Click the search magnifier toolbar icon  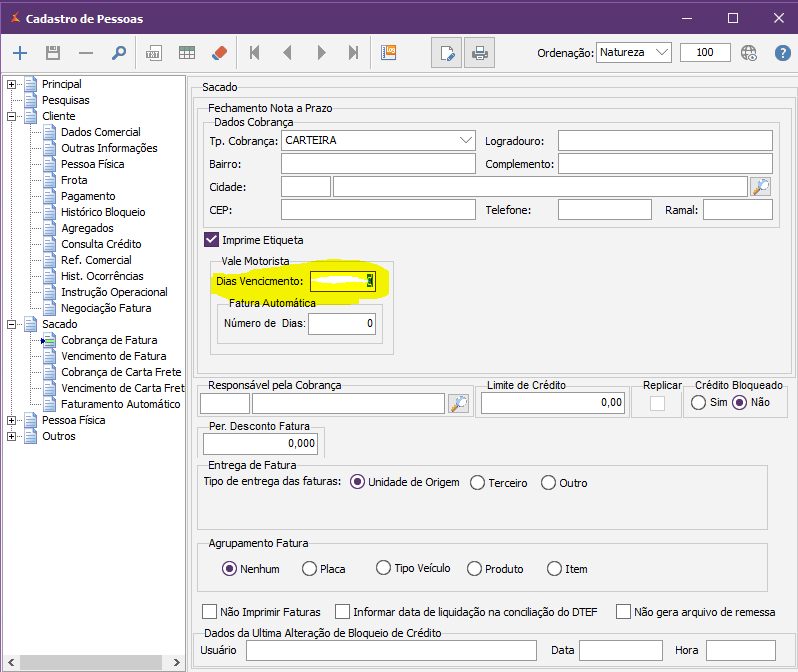(118, 53)
